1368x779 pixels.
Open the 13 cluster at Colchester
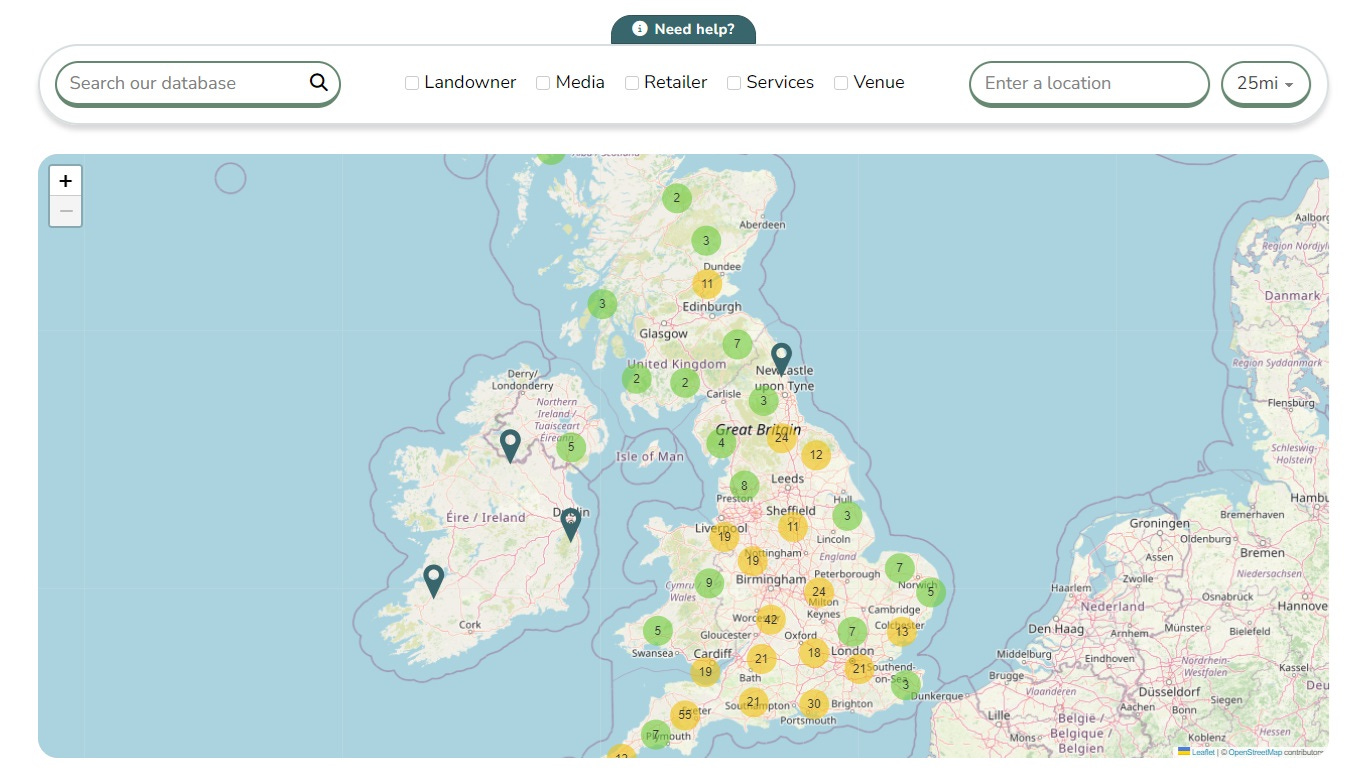click(x=902, y=631)
